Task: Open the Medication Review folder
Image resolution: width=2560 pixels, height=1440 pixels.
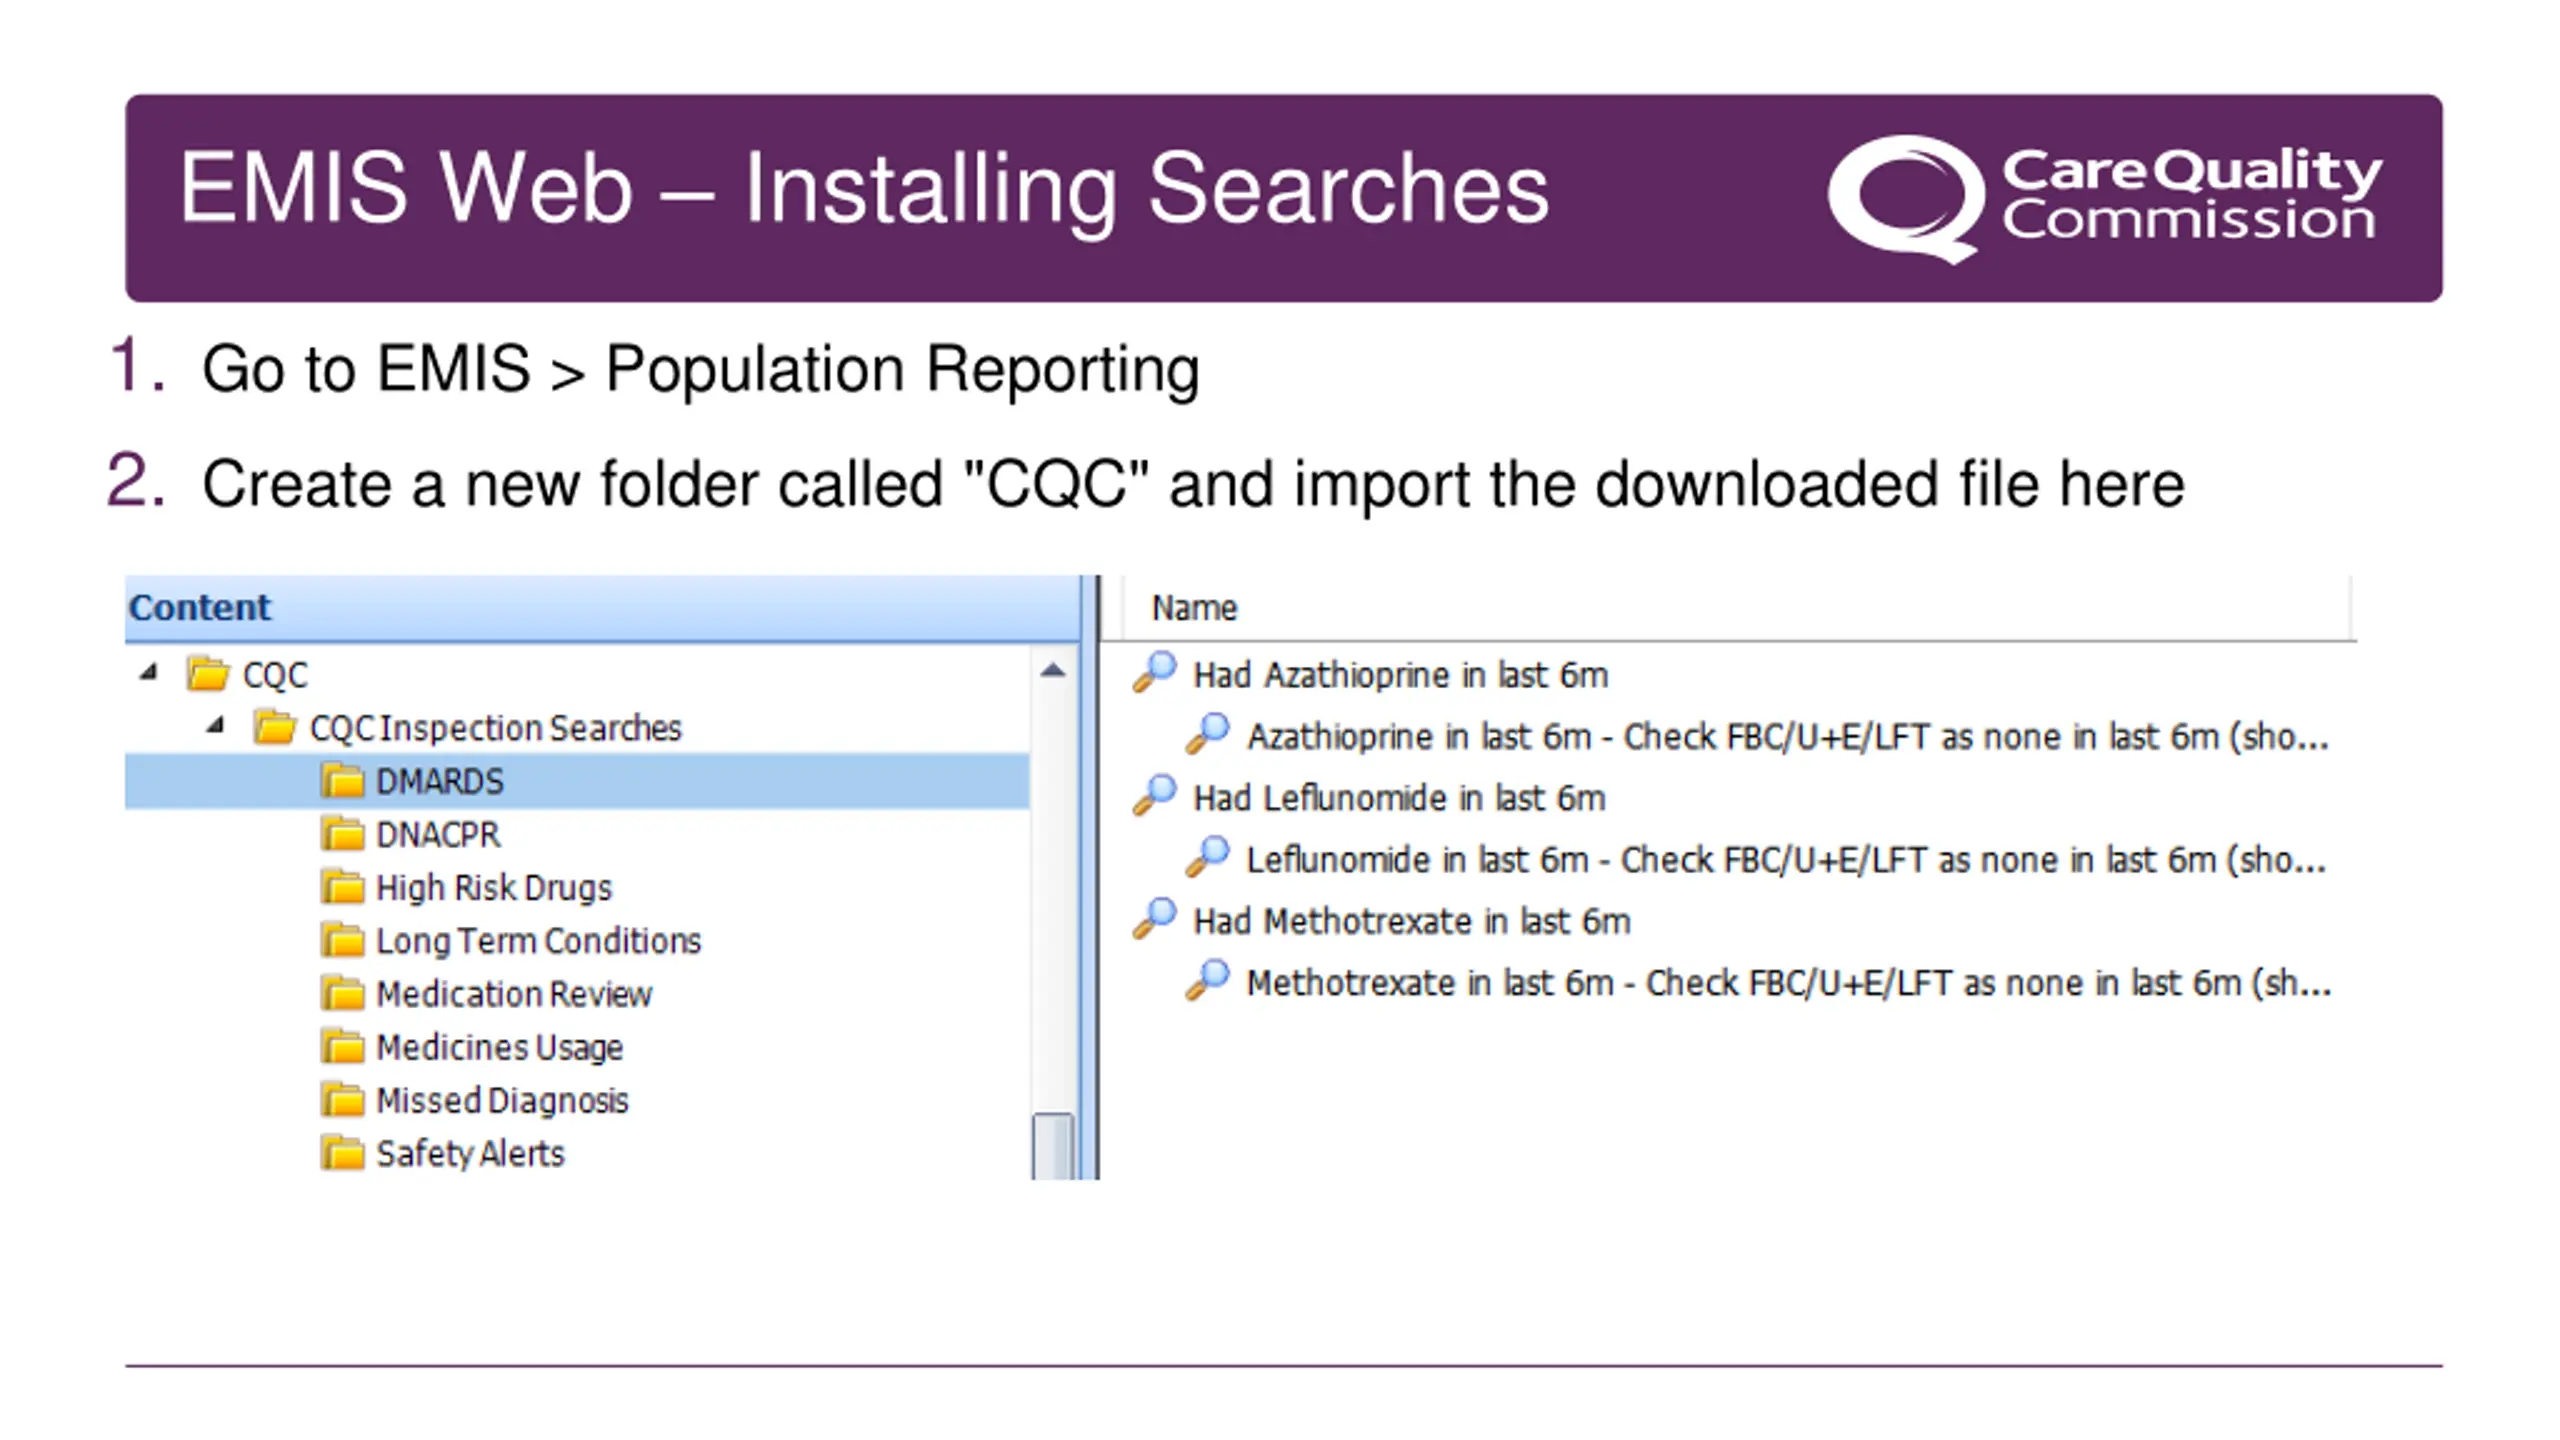Action: pyautogui.click(x=514, y=994)
